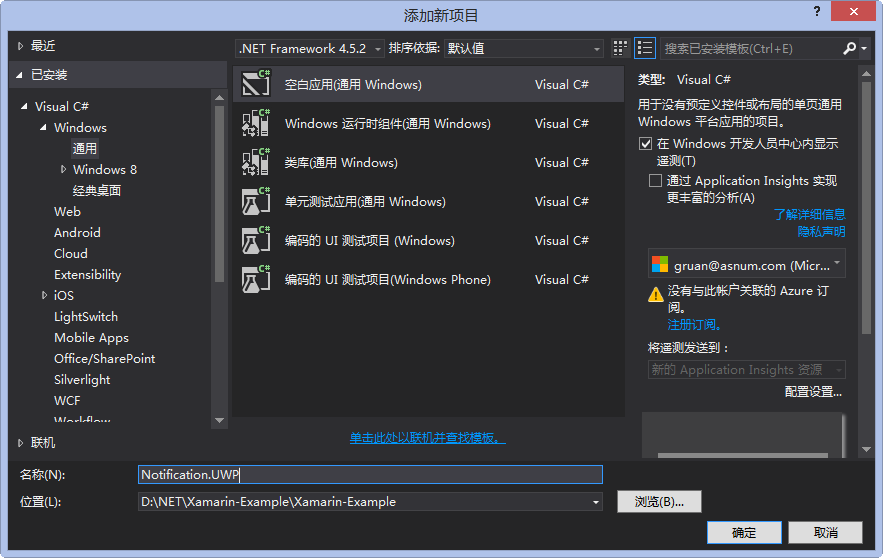Open the search options dropdown arrow

(x=864, y=48)
